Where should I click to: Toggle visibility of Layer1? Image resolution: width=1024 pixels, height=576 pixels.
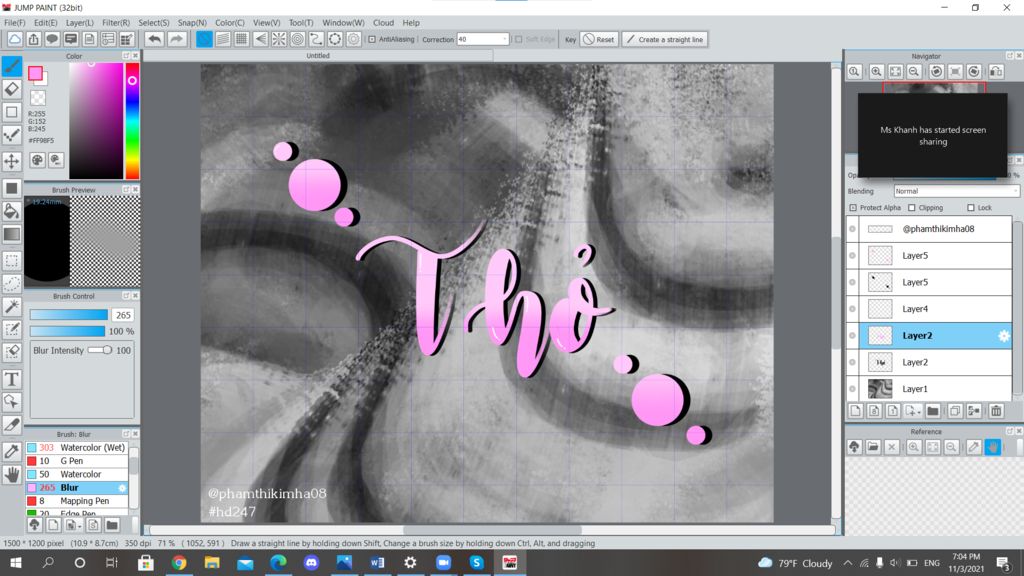[852, 389]
